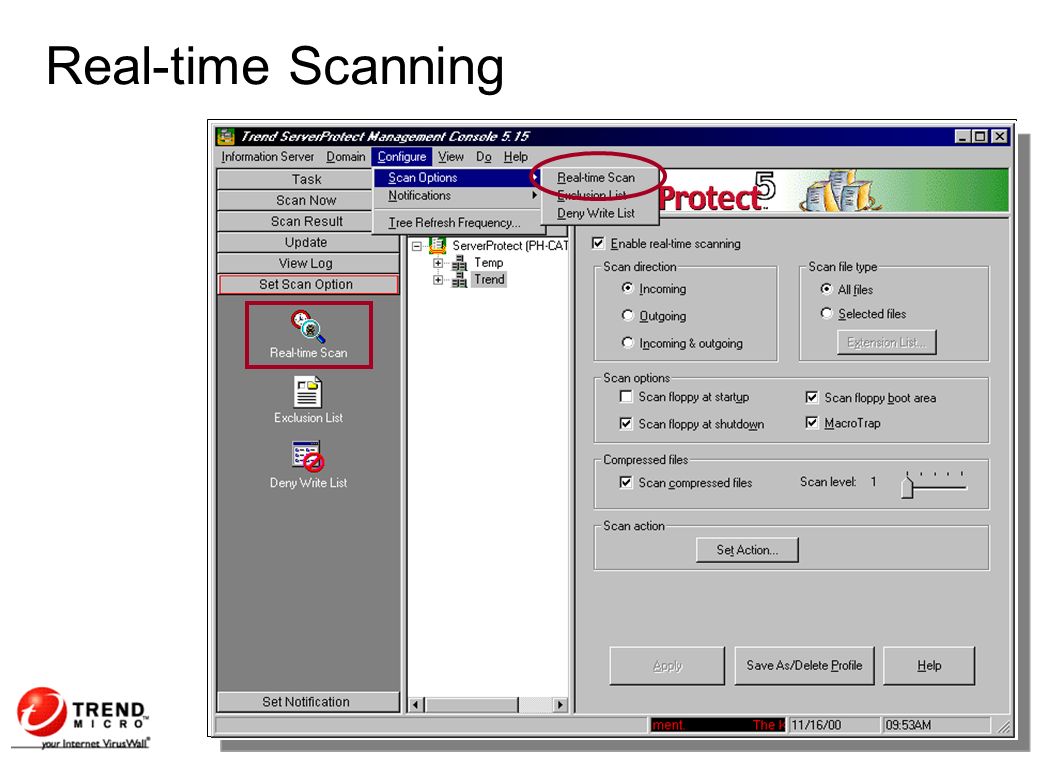The height and width of the screenshot is (768, 1056).
Task: Toggle Scan floppy boot area
Action: coord(812,397)
